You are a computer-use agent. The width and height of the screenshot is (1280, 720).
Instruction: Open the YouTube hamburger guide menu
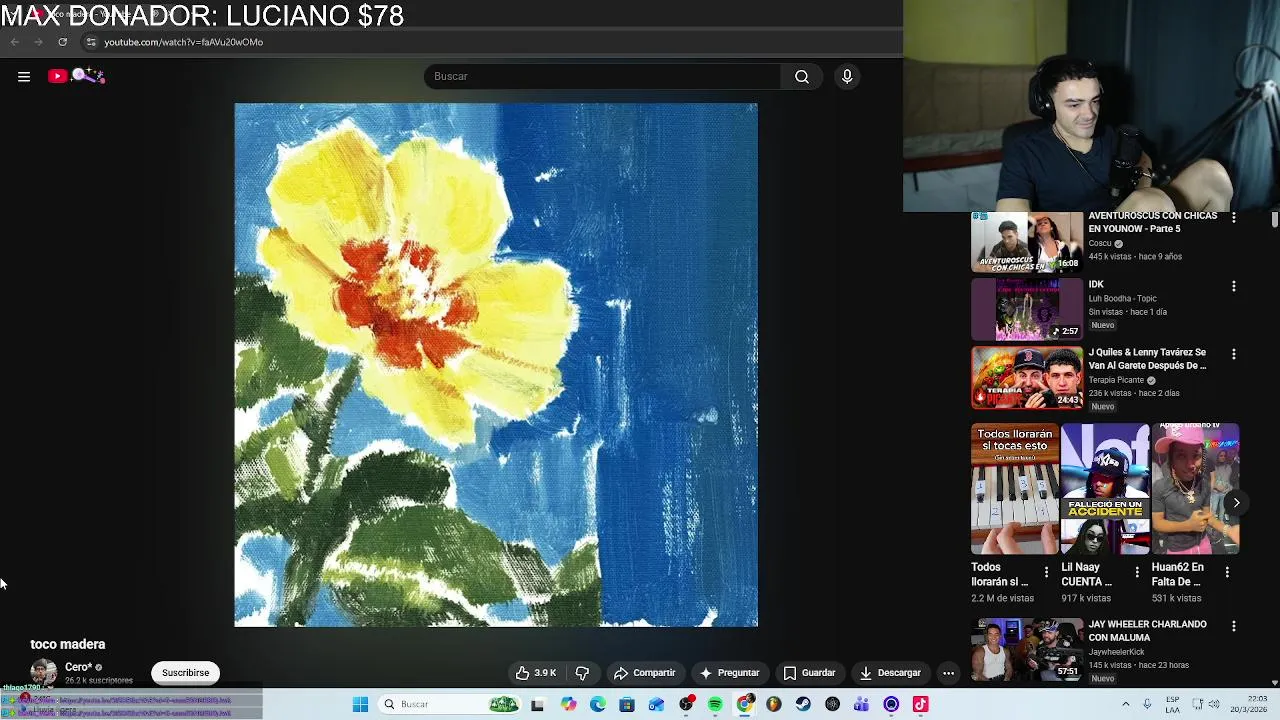tap(24, 76)
